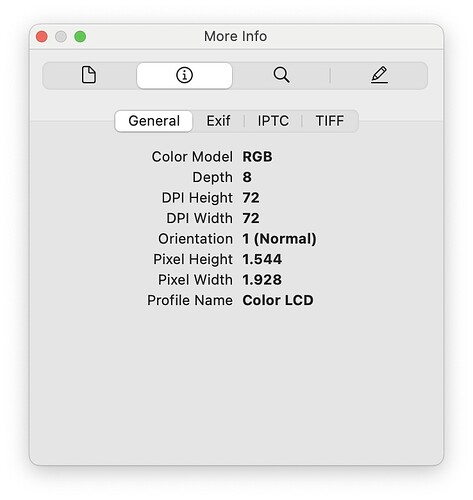Viewport: 473px width, 500px height.
Task: Select the Depth value 8
Action: pos(247,177)
